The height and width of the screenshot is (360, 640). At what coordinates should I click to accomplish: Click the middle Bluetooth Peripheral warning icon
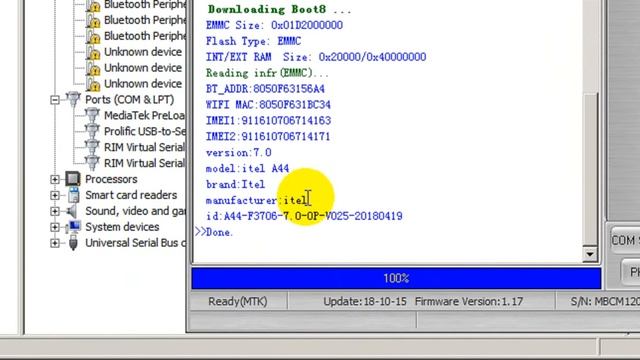93,21
